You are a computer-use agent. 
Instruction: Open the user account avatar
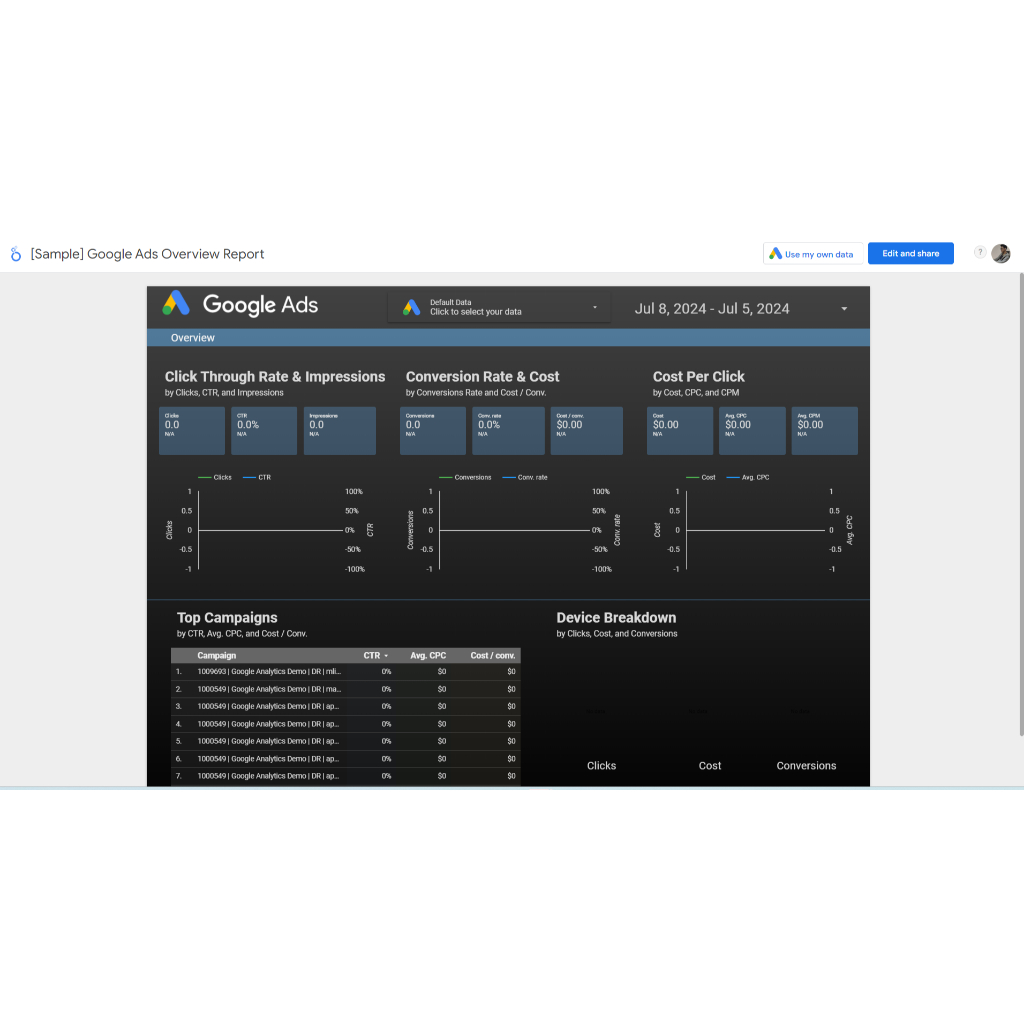pyautogui.click(x=1001, y=254)
